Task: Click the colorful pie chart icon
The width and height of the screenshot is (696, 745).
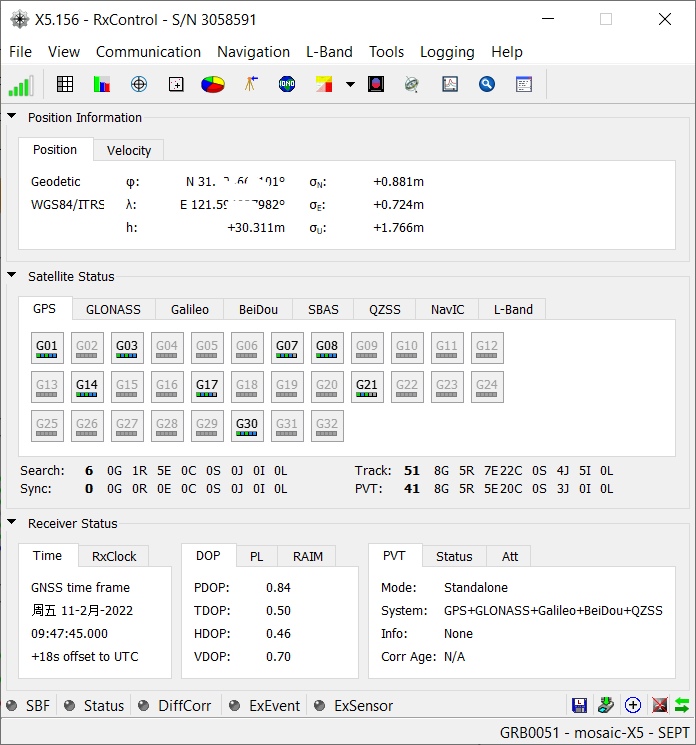Action: coord(213,85)
